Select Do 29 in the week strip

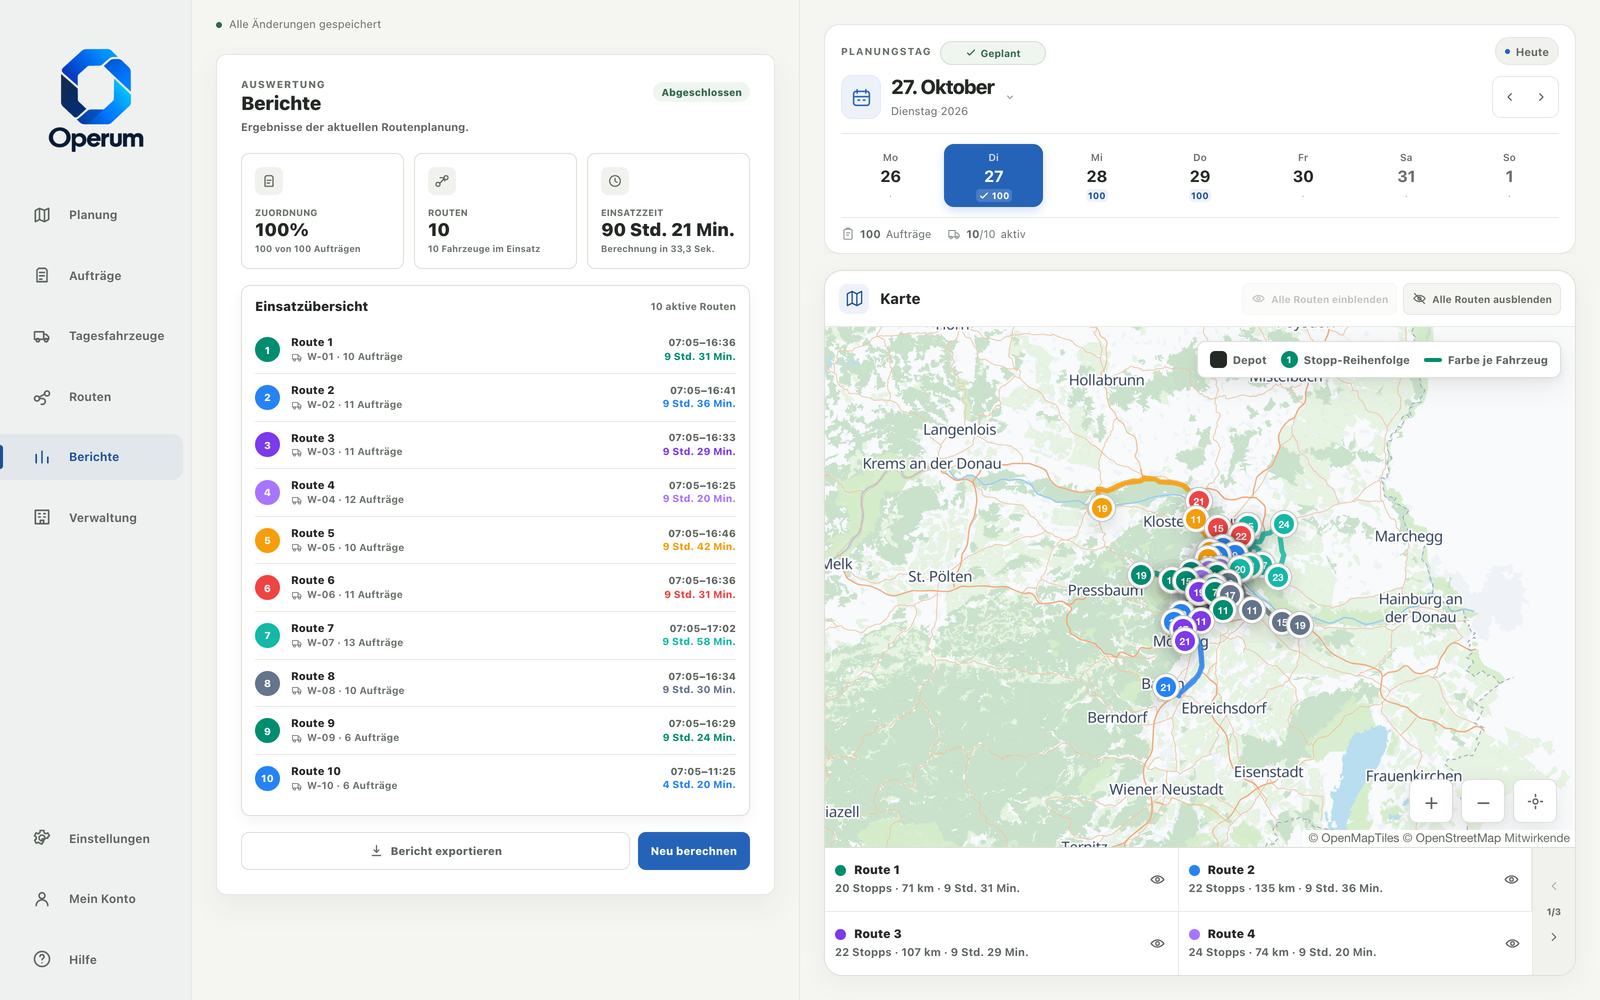[1200, 176]
